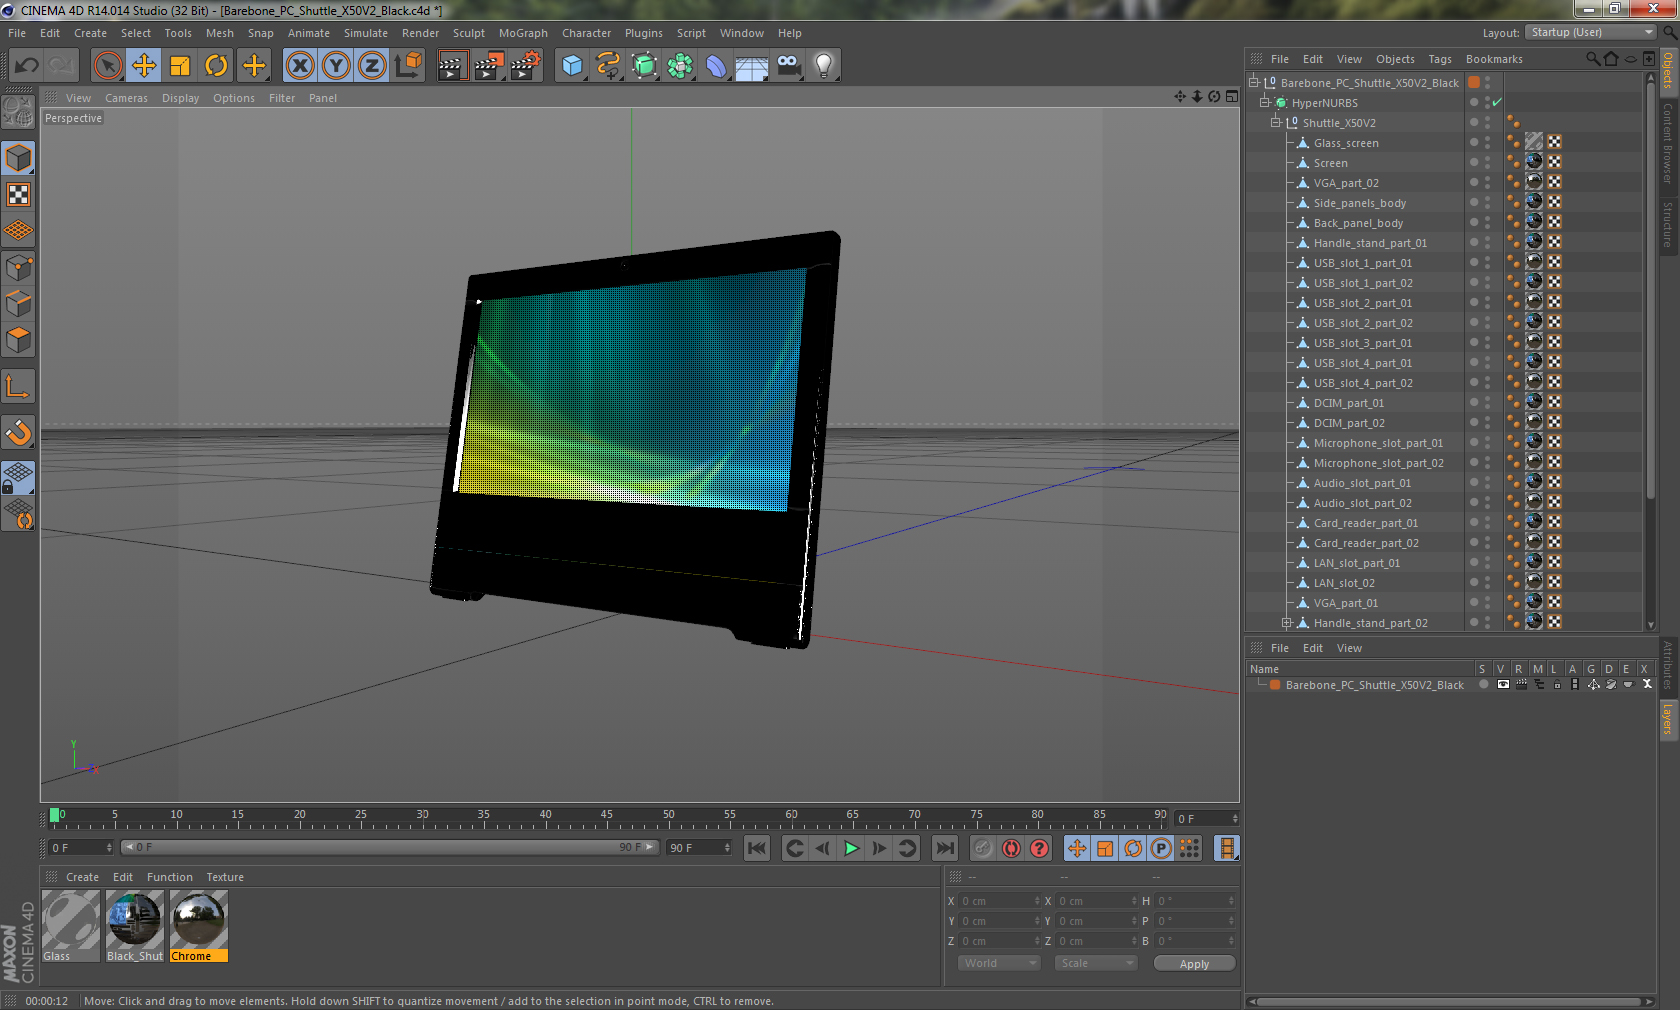The image size is (1680, 1010).
Task: Toggle Z axis lock
Action: tap(372, 66)
